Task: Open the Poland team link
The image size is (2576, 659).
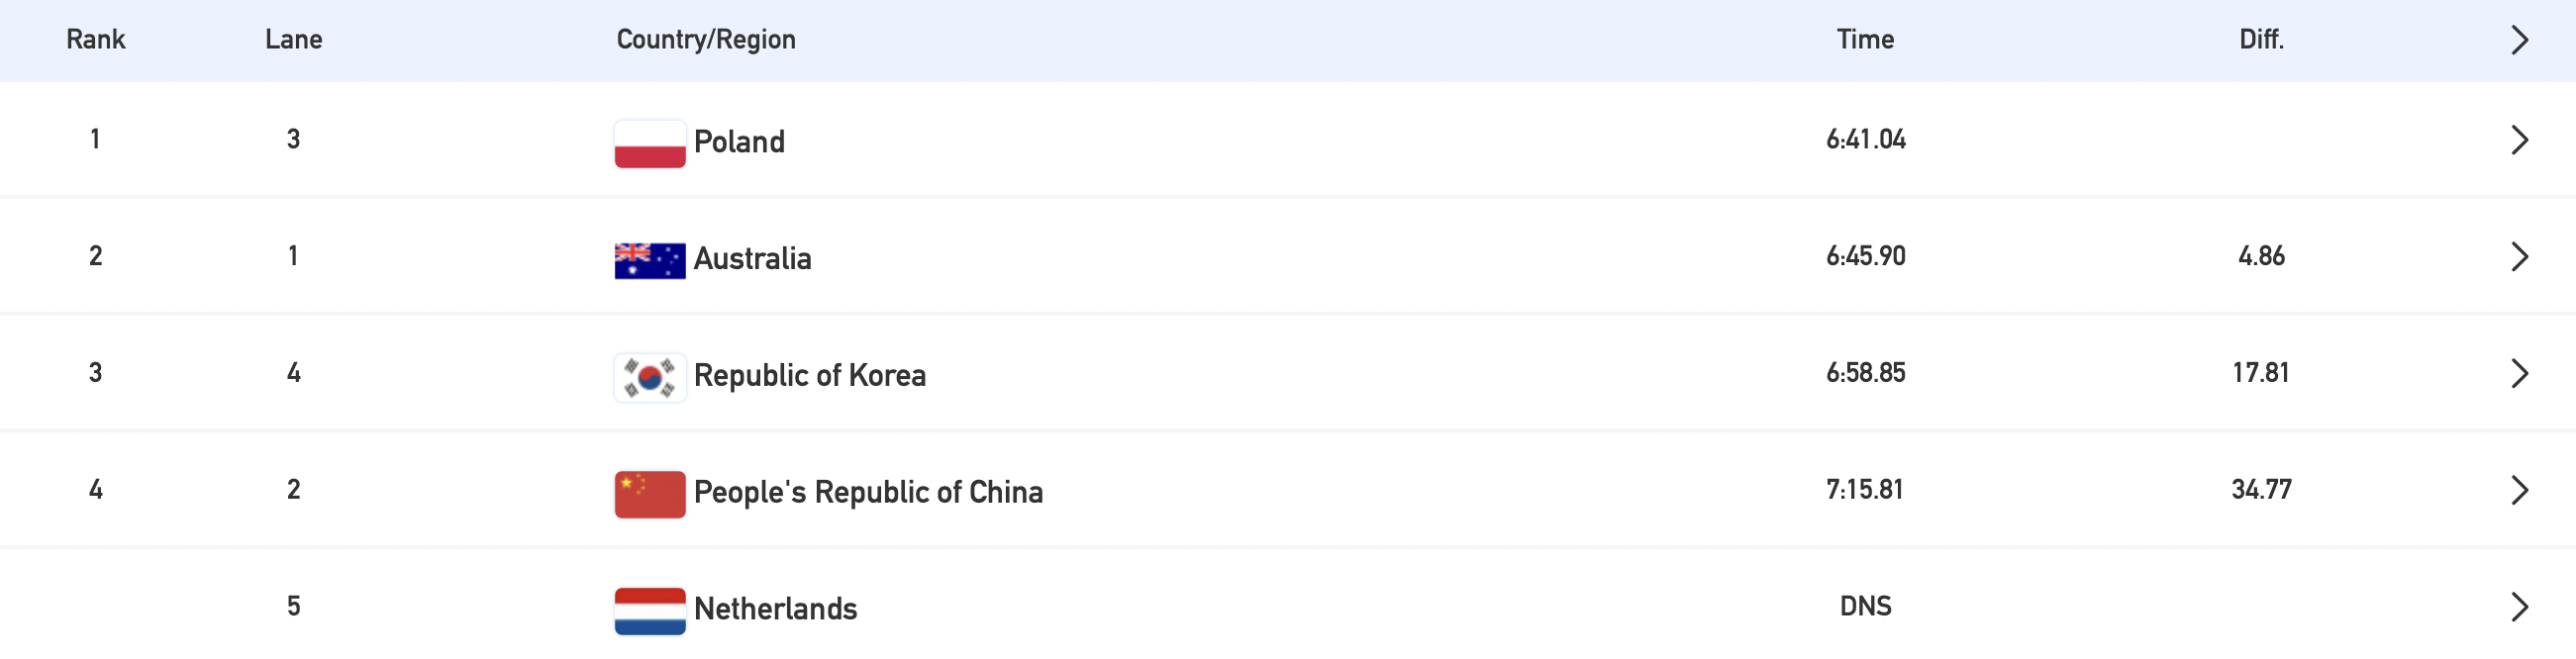Action: [739, 142]
